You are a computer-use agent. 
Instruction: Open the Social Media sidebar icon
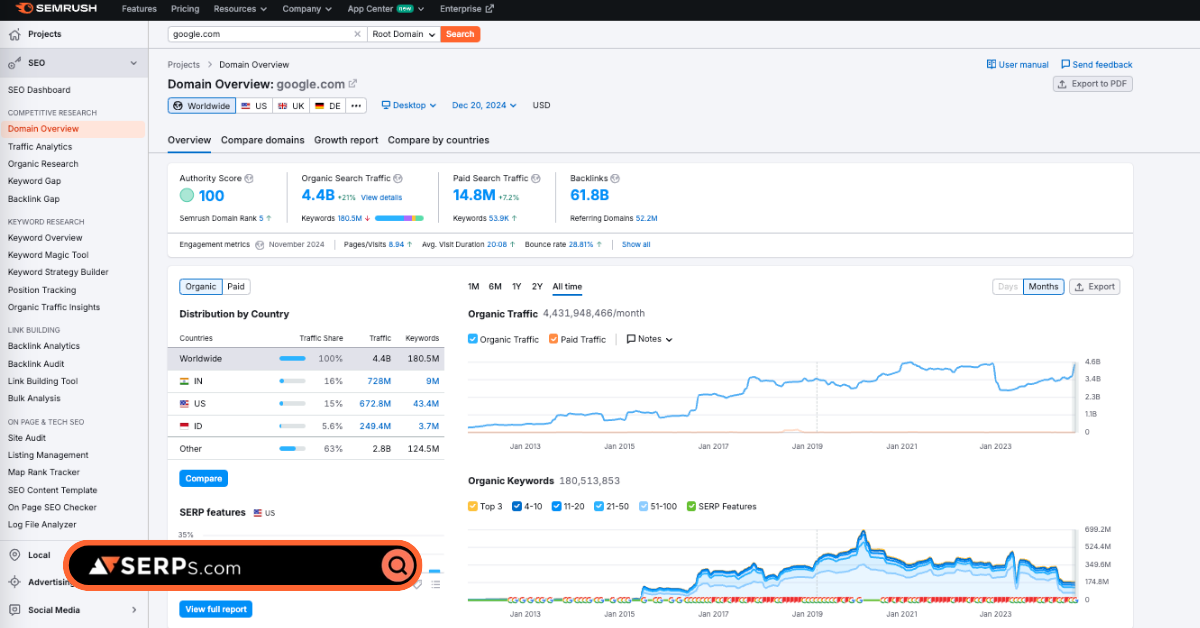point(15,610)
